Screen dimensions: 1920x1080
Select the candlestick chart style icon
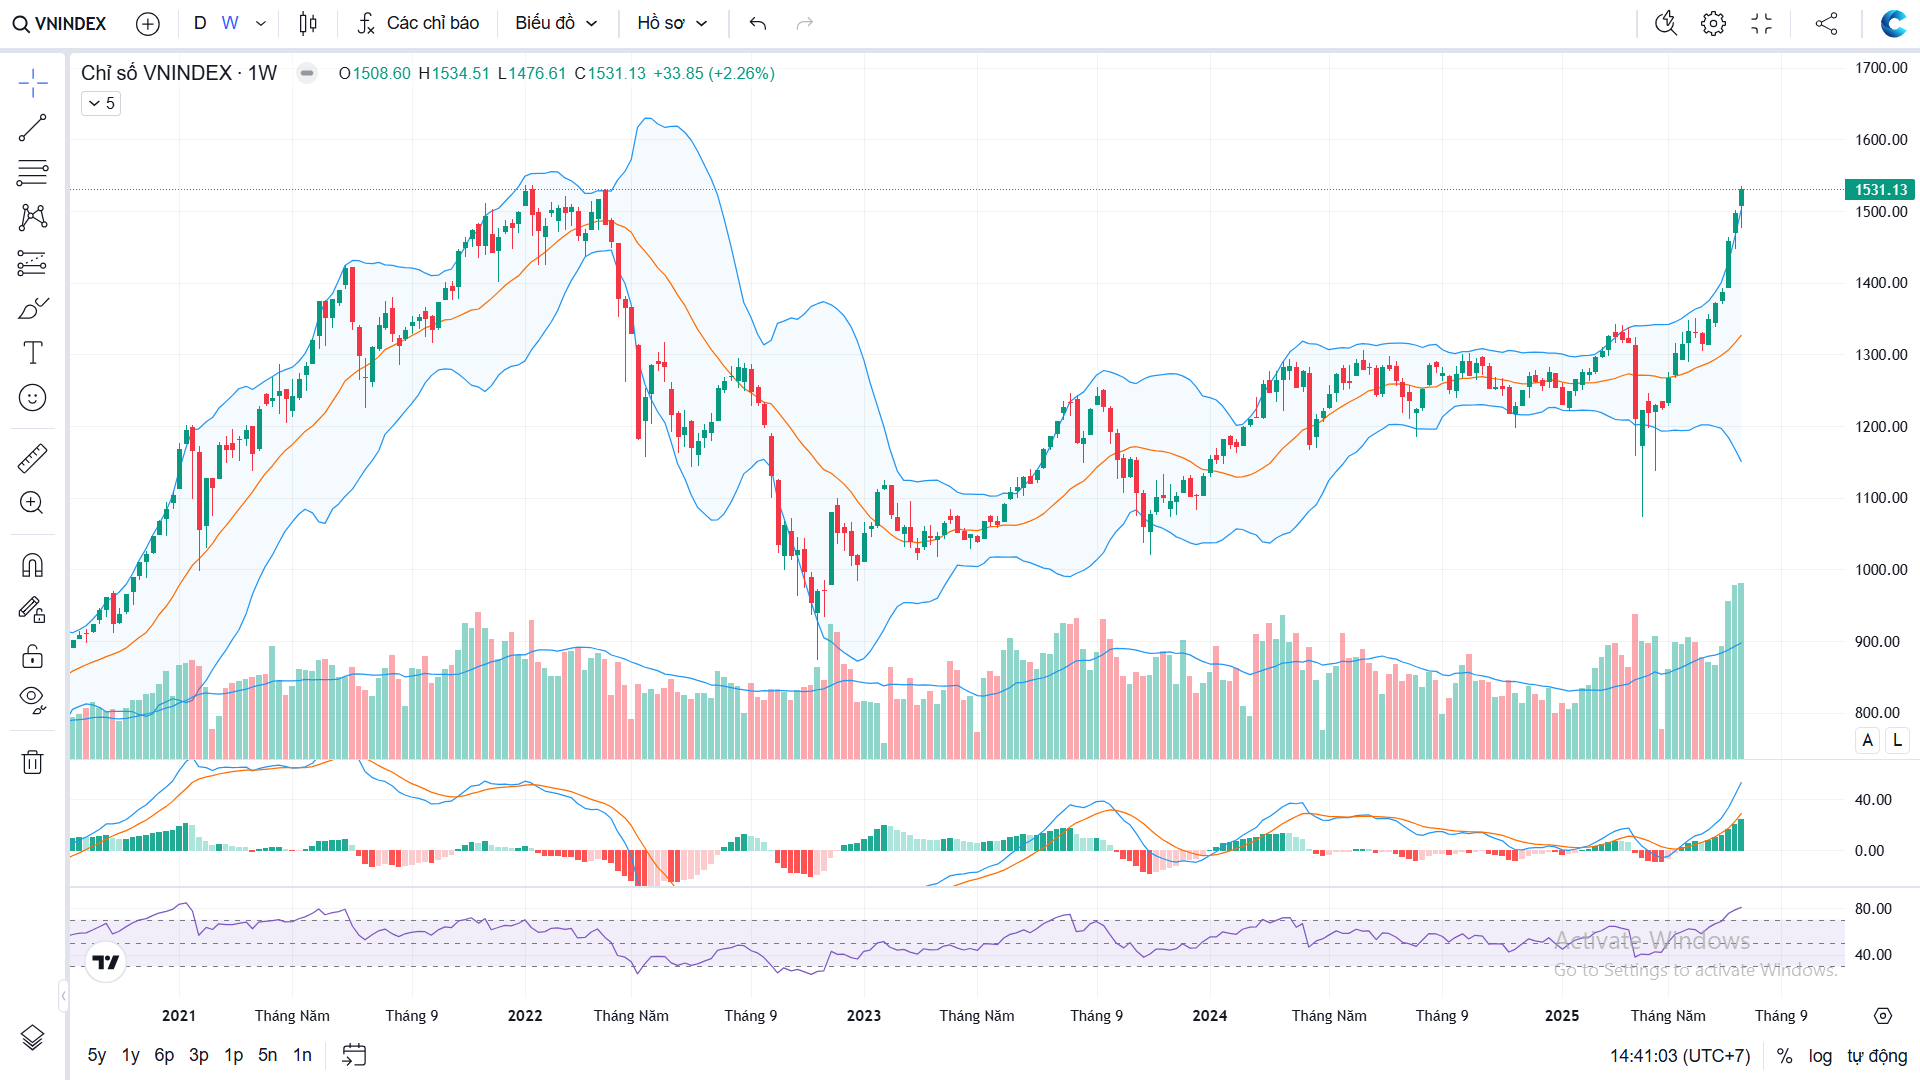pos(308,23)
